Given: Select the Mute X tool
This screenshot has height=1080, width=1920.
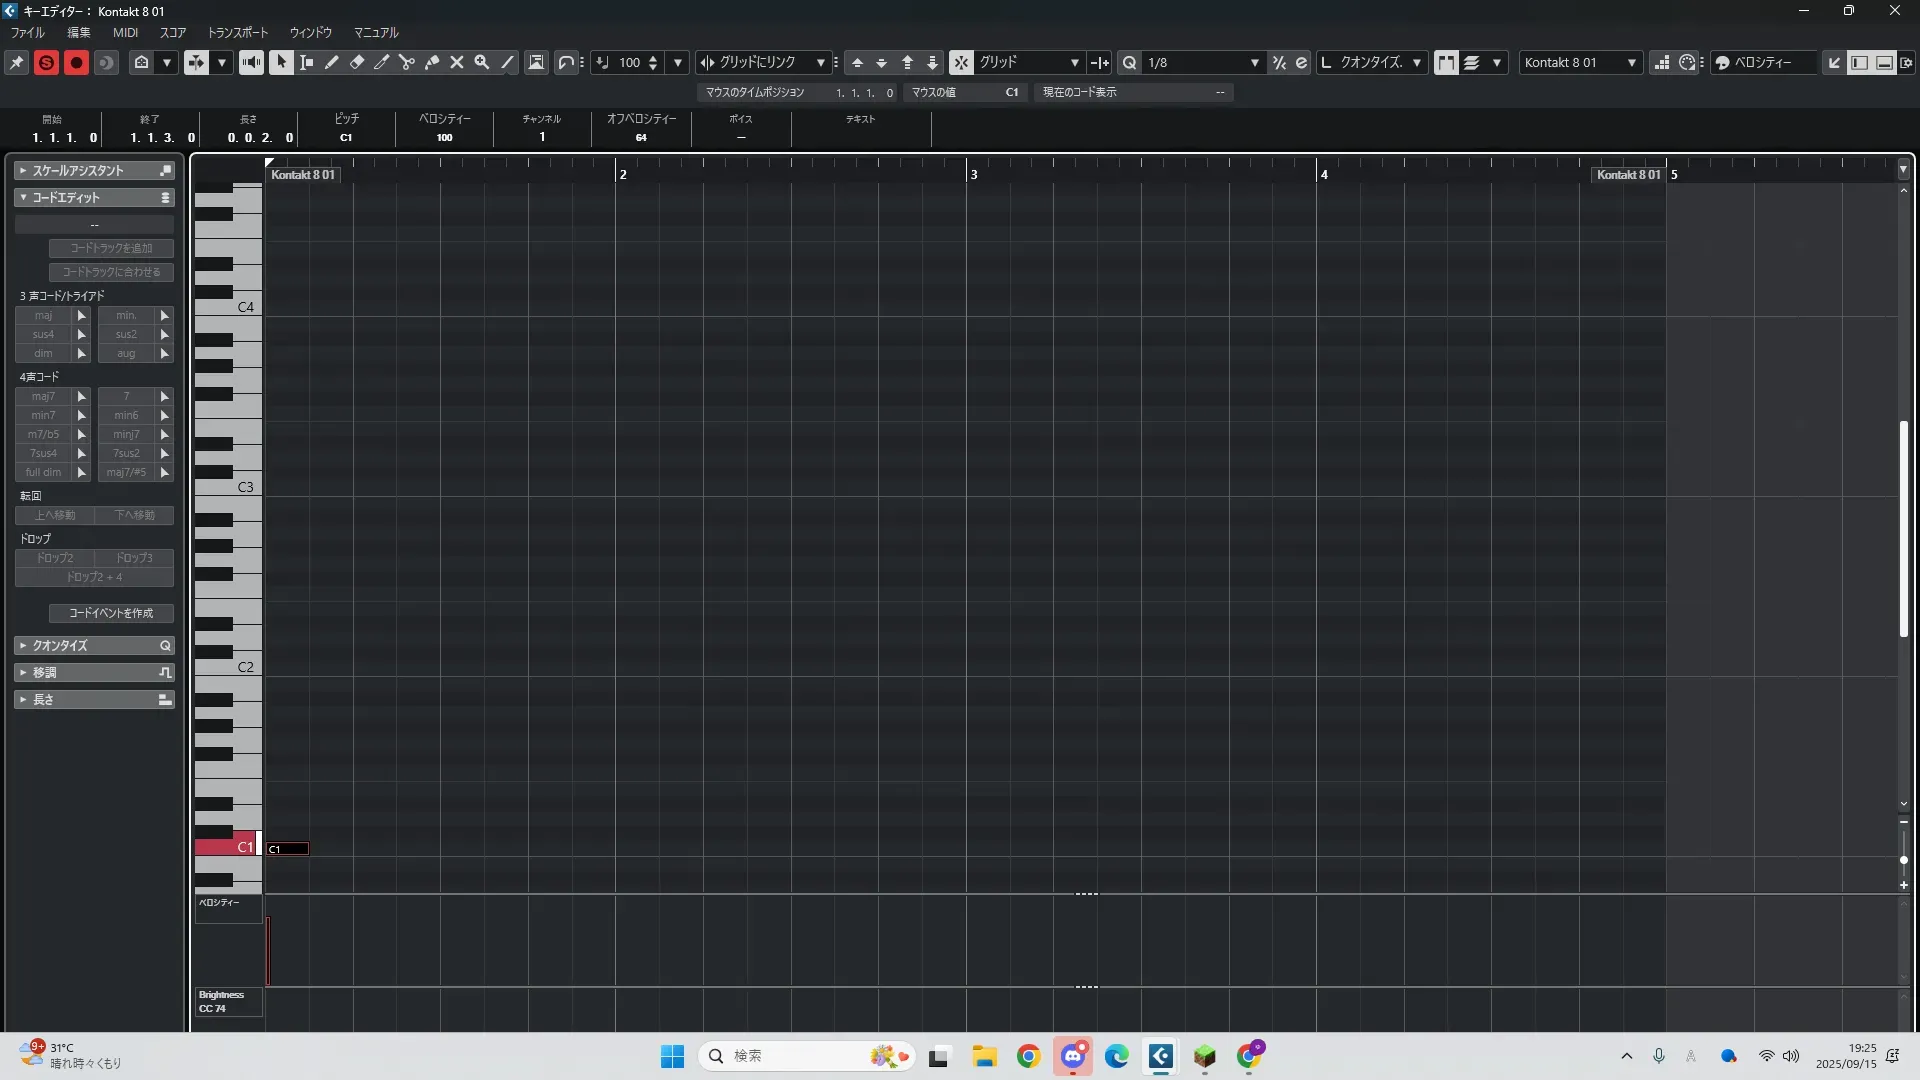Looking at the screenshot, I should pyautogui.click(x=457, y=62).
